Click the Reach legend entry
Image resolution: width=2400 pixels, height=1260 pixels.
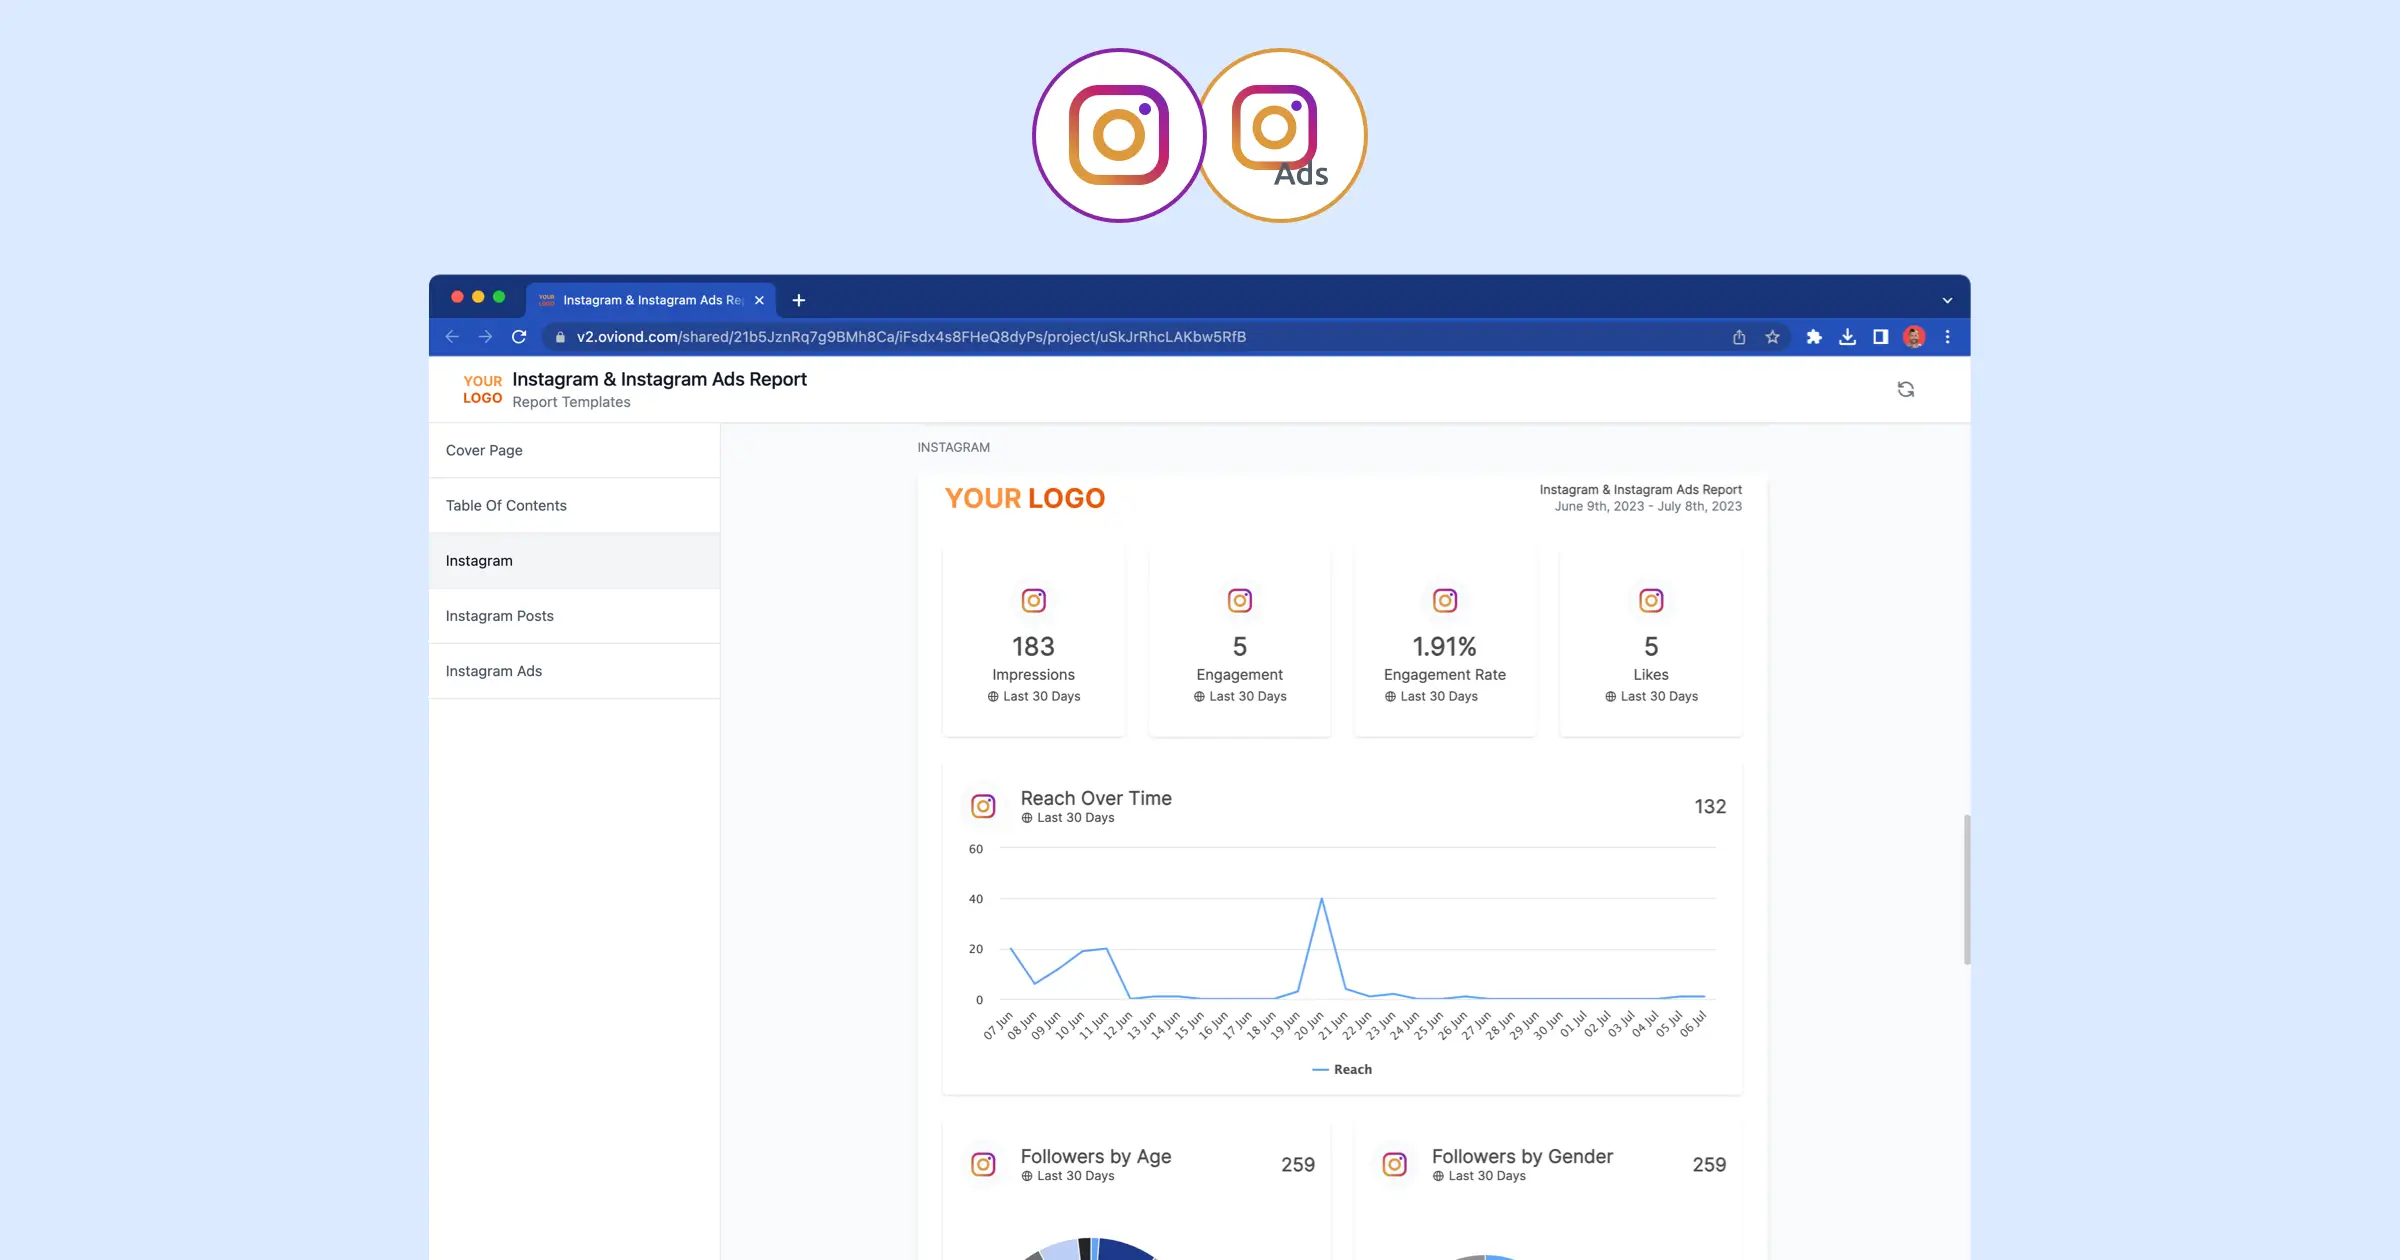pyautogui.click(x=1341, y=1069)
